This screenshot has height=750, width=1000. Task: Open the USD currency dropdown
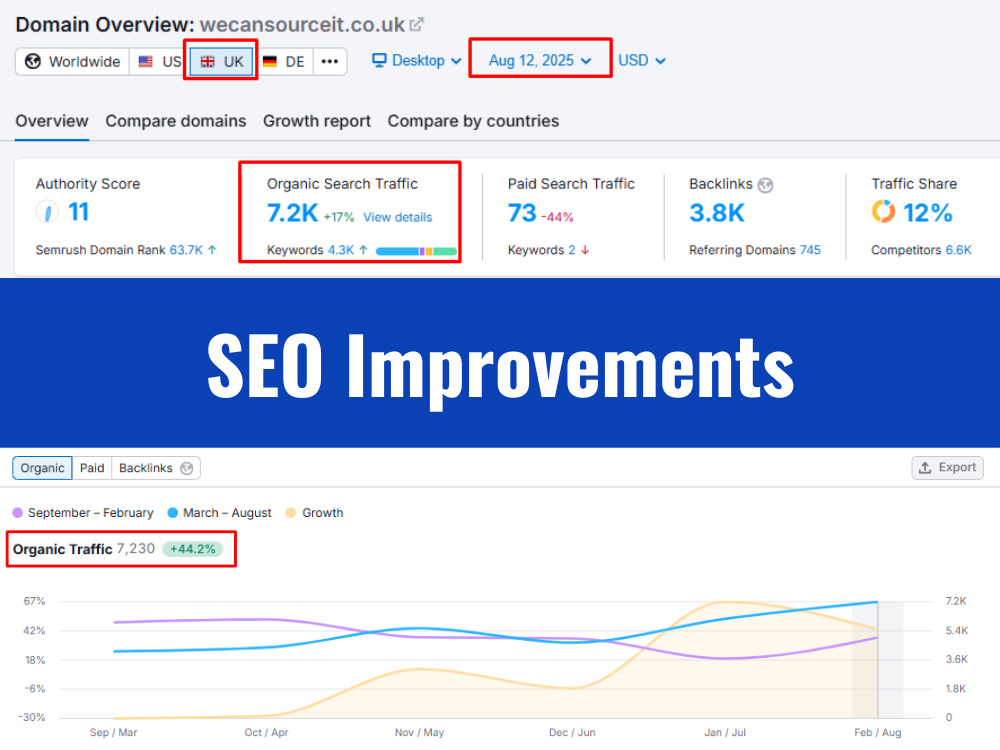(x=642, y=61)
